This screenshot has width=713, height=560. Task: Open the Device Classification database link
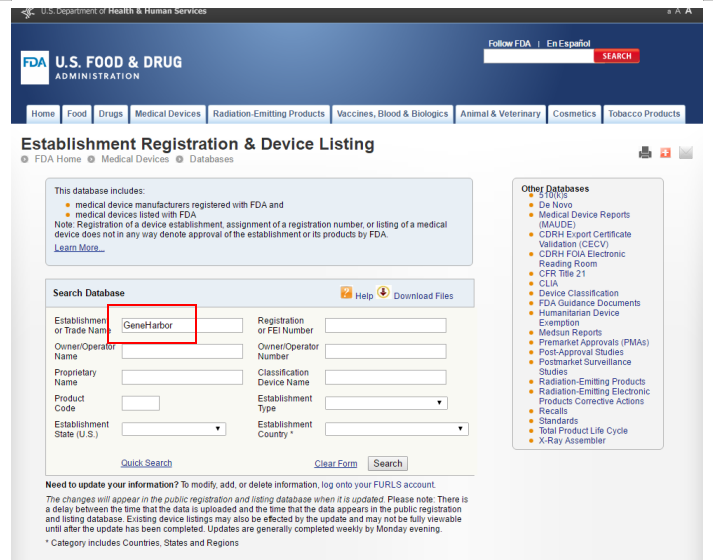pyautogui.click(x=578, y=293)
